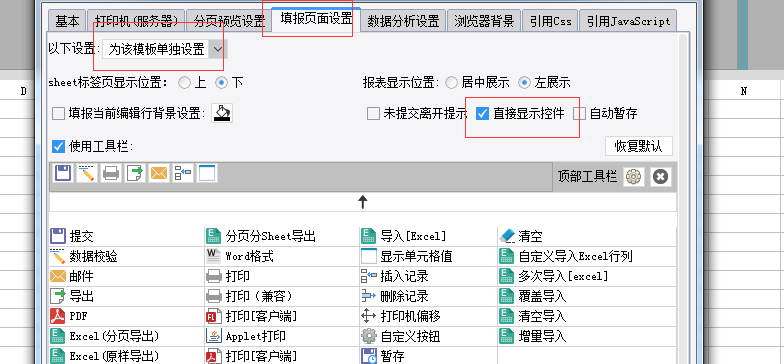Image resolution: width=784 pixels, height=364 pixels.
Task: Open the 为该模板单独设置 dropdown
Action: [164, 49]
